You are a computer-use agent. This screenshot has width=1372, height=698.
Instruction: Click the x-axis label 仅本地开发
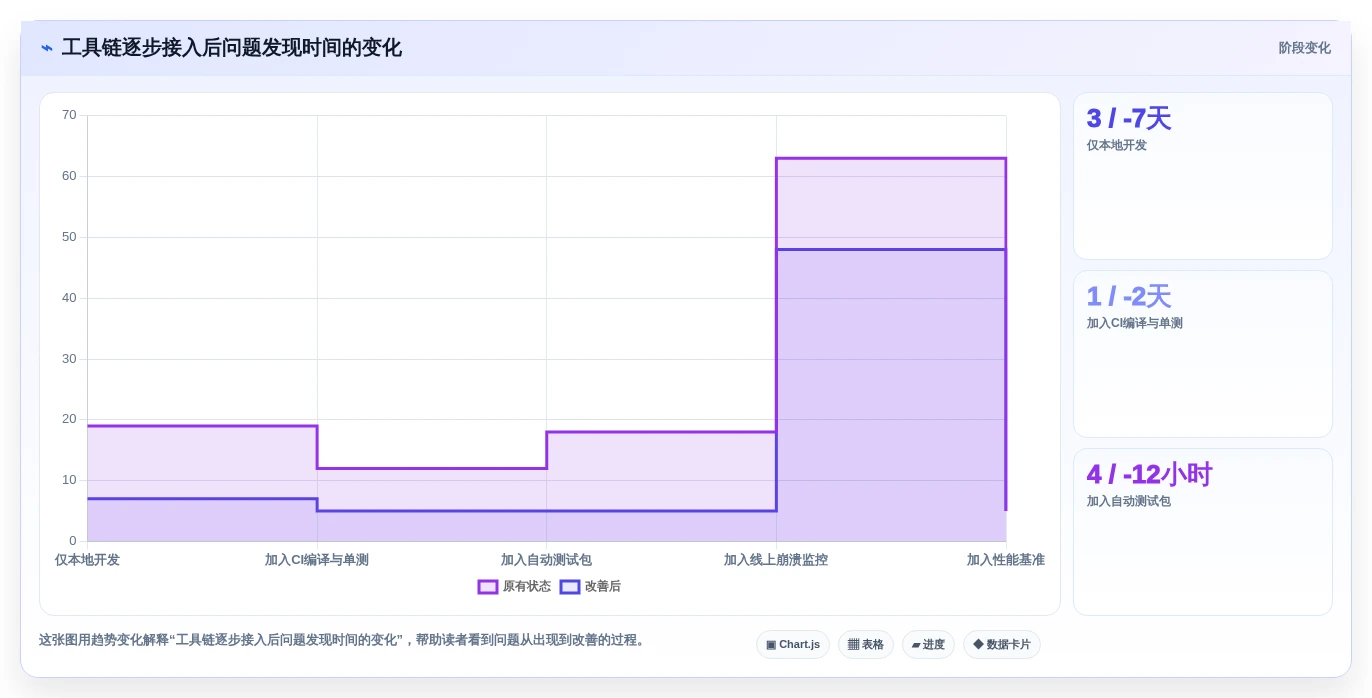click(87, 560)
